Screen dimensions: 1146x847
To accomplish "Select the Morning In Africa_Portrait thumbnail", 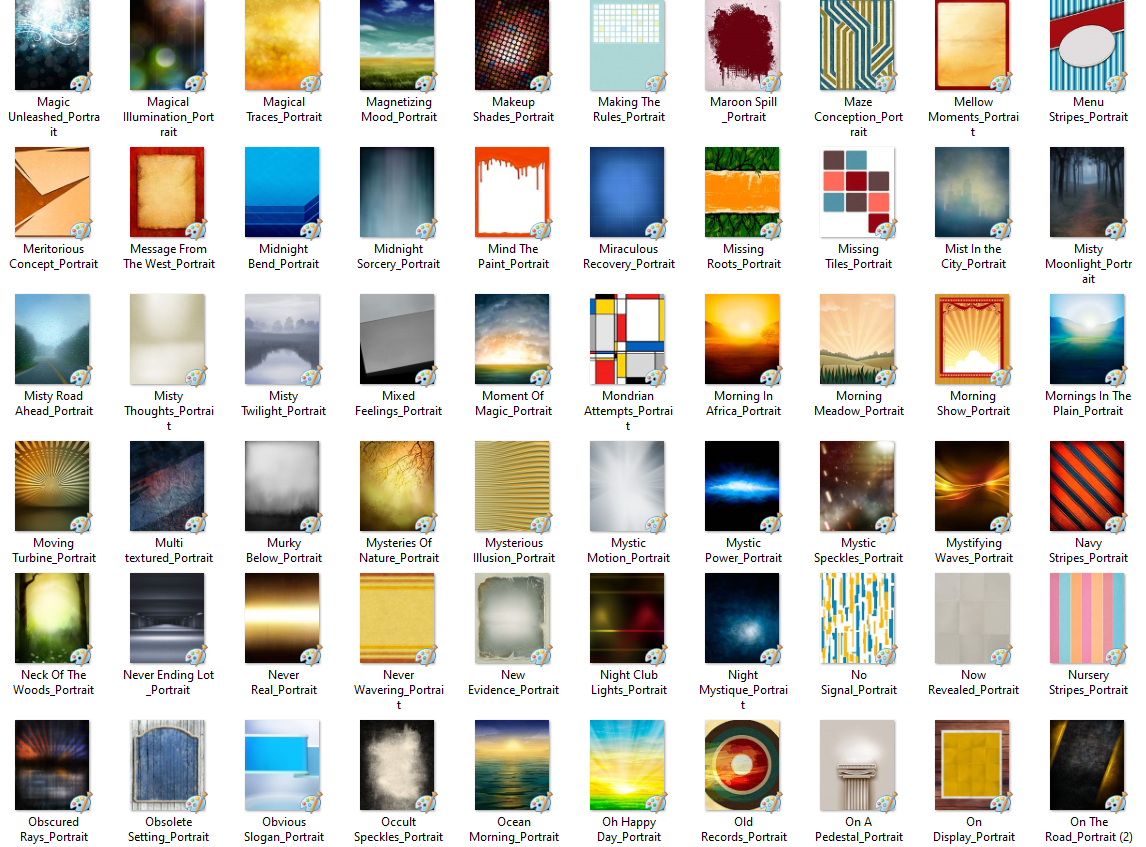I will (743, 339).
